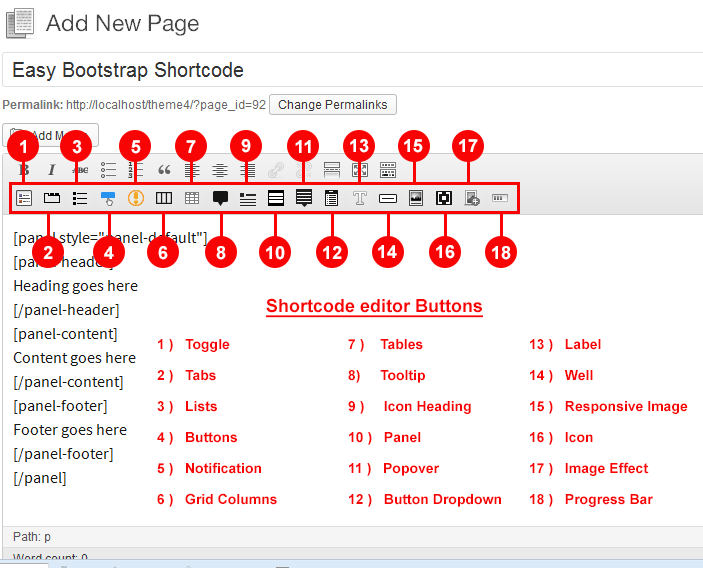703x568 pixels.
Task: Click the 'Heading goes here' text
Action: click(x=75, y=286)
